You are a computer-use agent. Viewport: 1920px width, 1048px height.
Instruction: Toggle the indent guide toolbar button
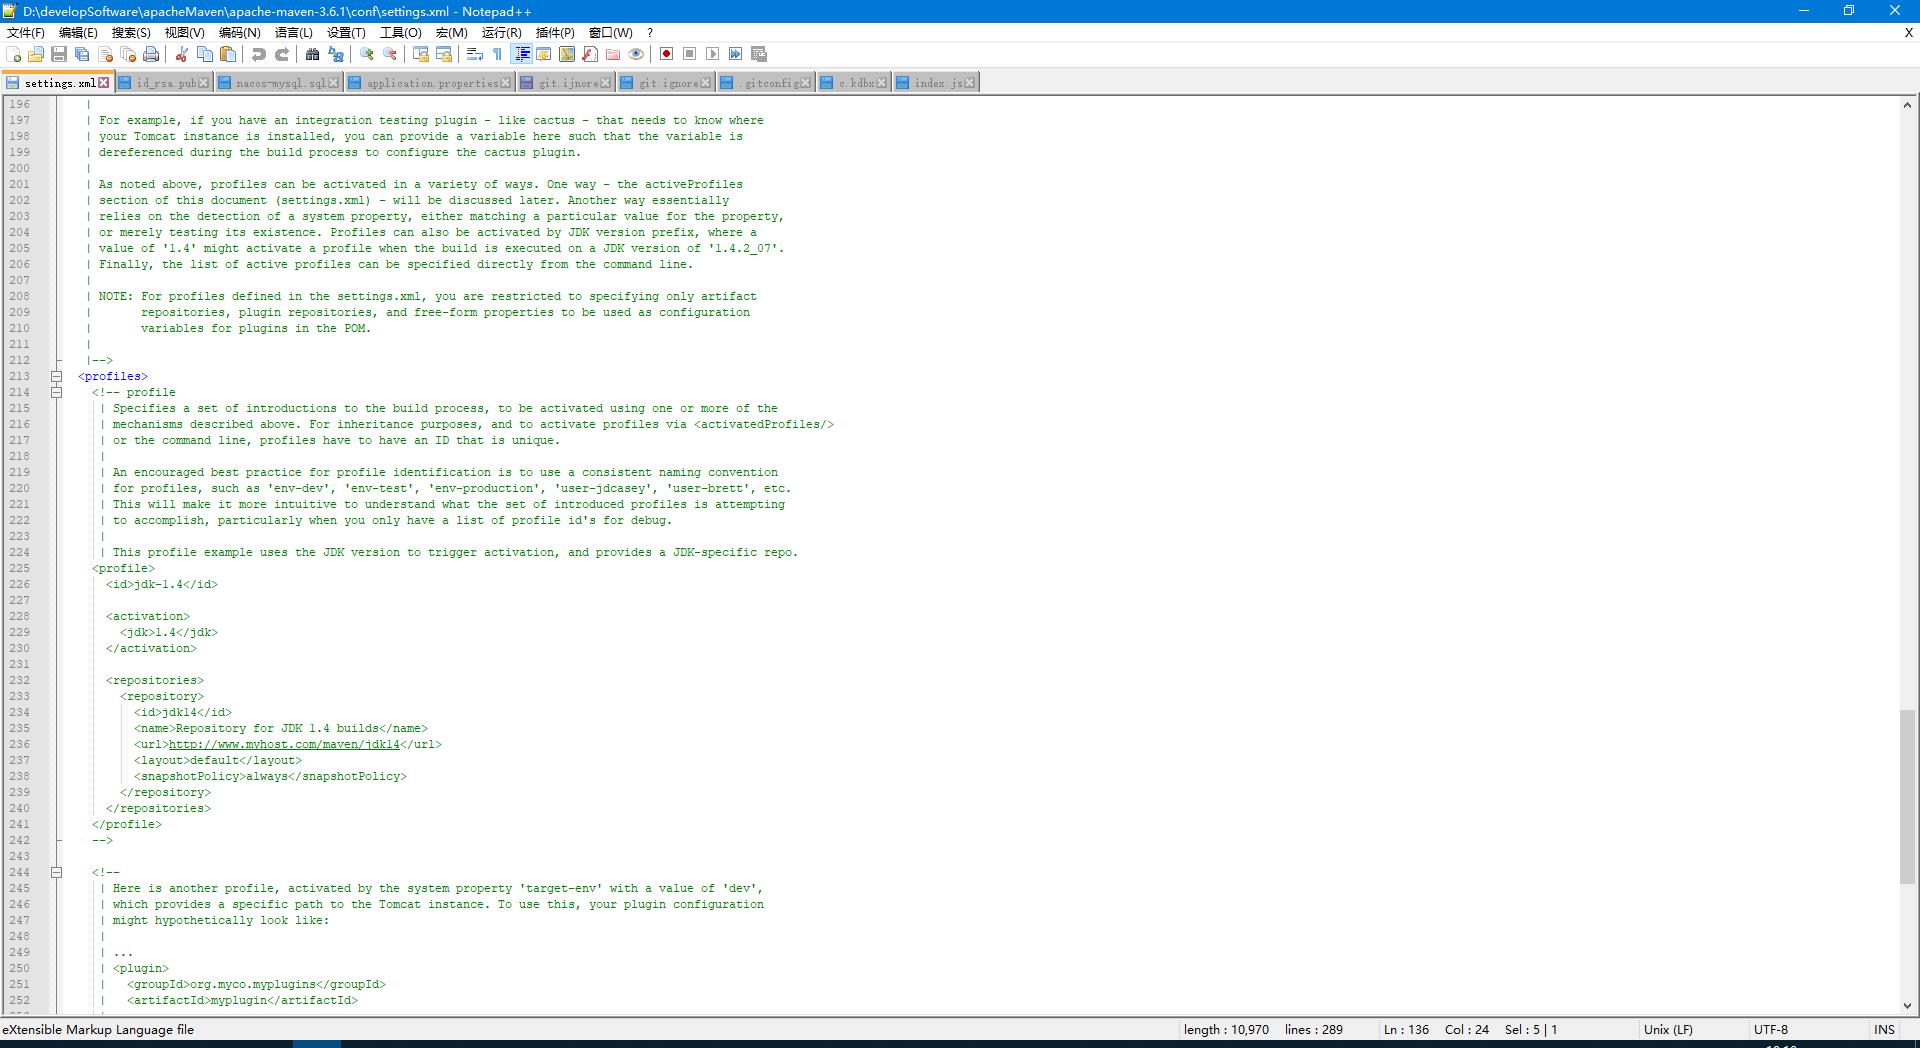[x=522, y=54]
